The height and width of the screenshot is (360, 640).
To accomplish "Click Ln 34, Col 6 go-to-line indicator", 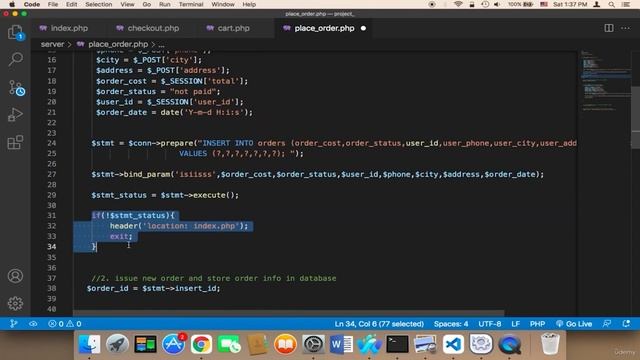I will [x=379, y=324].
